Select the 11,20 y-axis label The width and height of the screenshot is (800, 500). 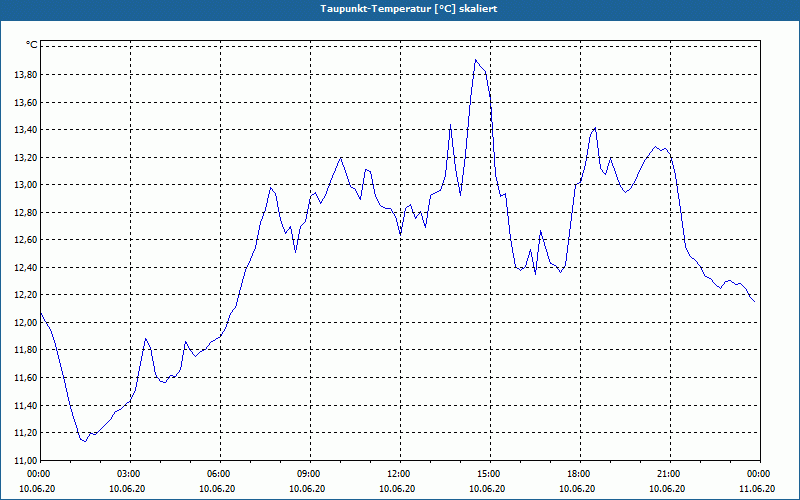coord(27,433)
